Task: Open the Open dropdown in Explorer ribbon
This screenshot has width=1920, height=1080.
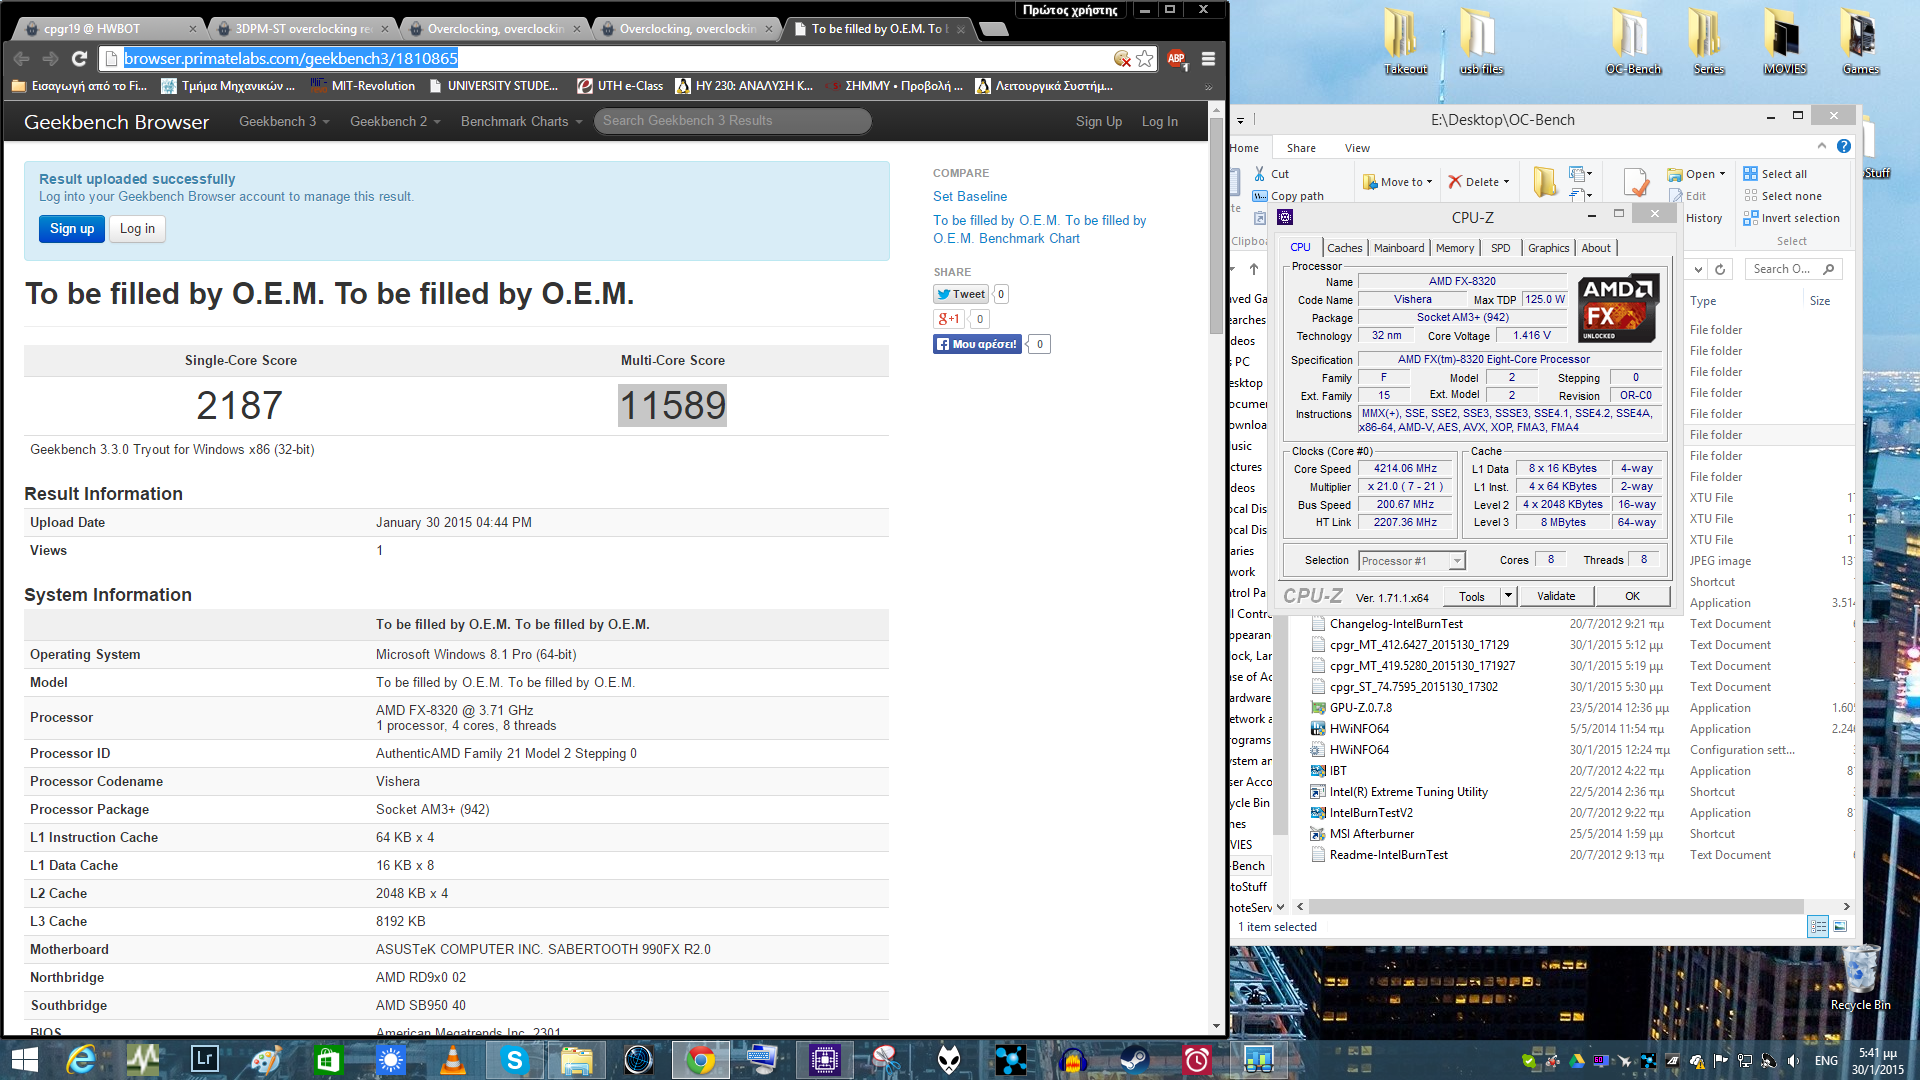Action: pyautogui.click(x=1696, y=174)
